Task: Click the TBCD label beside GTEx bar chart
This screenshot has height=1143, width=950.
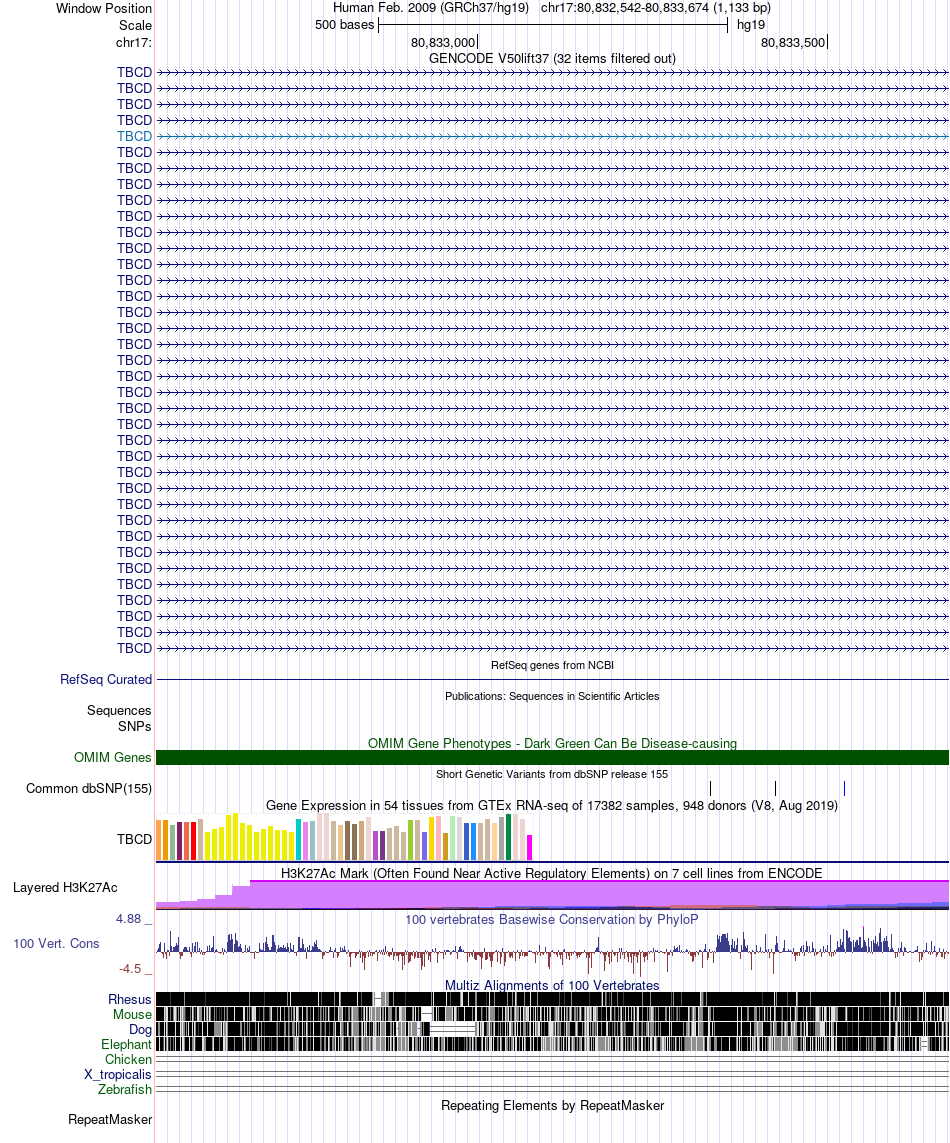Action: click(134, 840)
